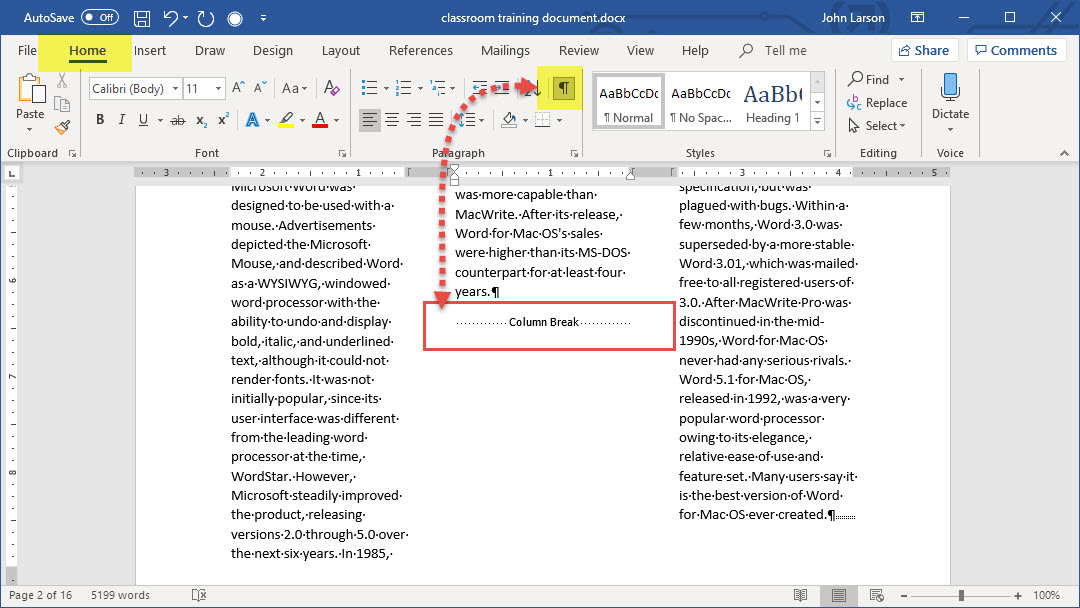Toggle AutoSave switch

(x=99, y=18)
